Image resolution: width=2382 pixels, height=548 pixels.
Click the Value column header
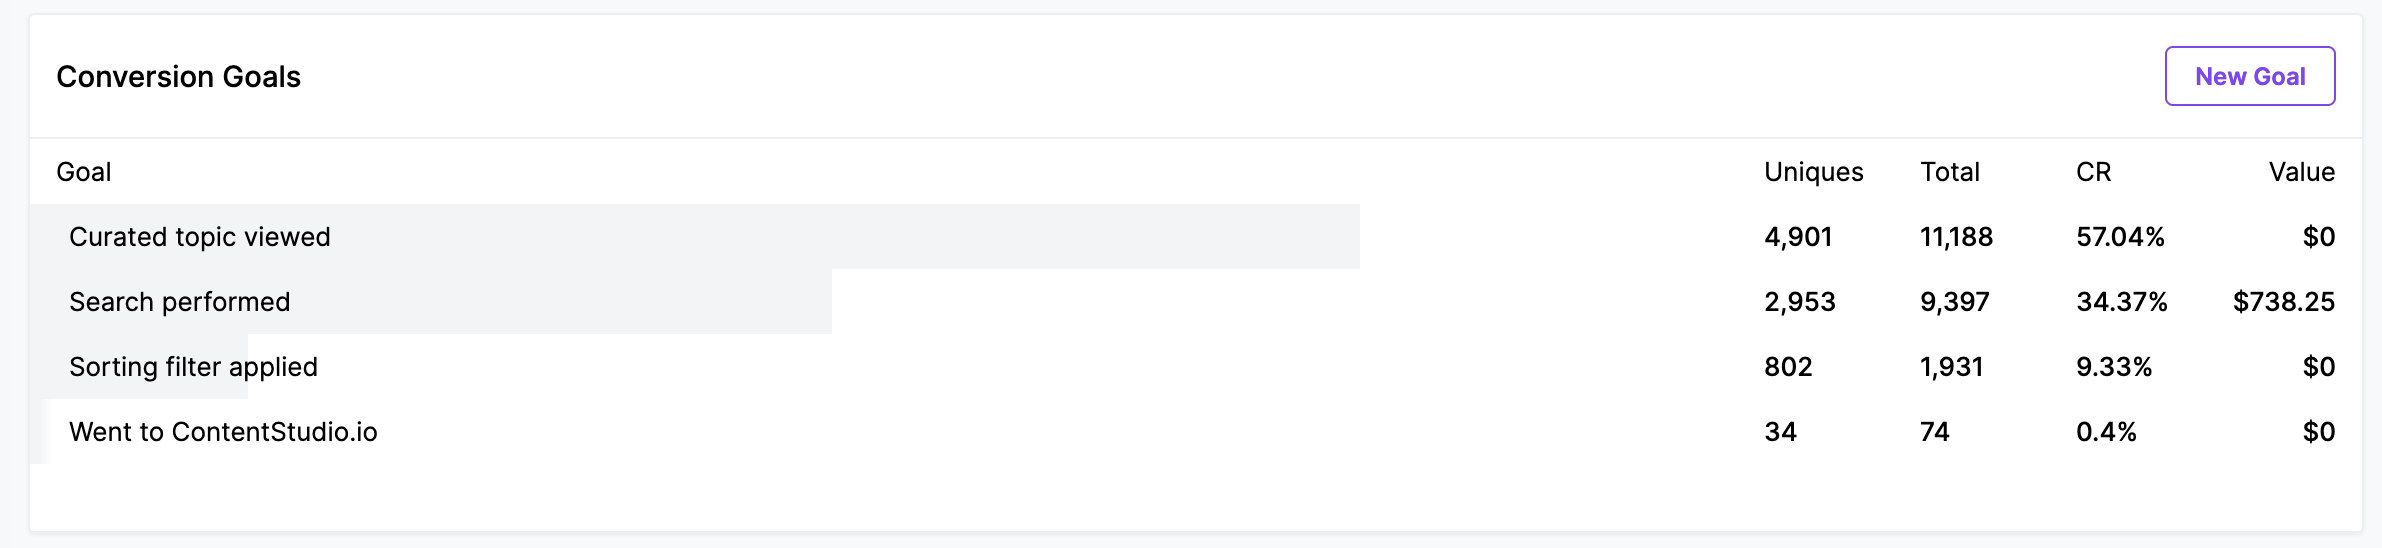pos(2301,172)
